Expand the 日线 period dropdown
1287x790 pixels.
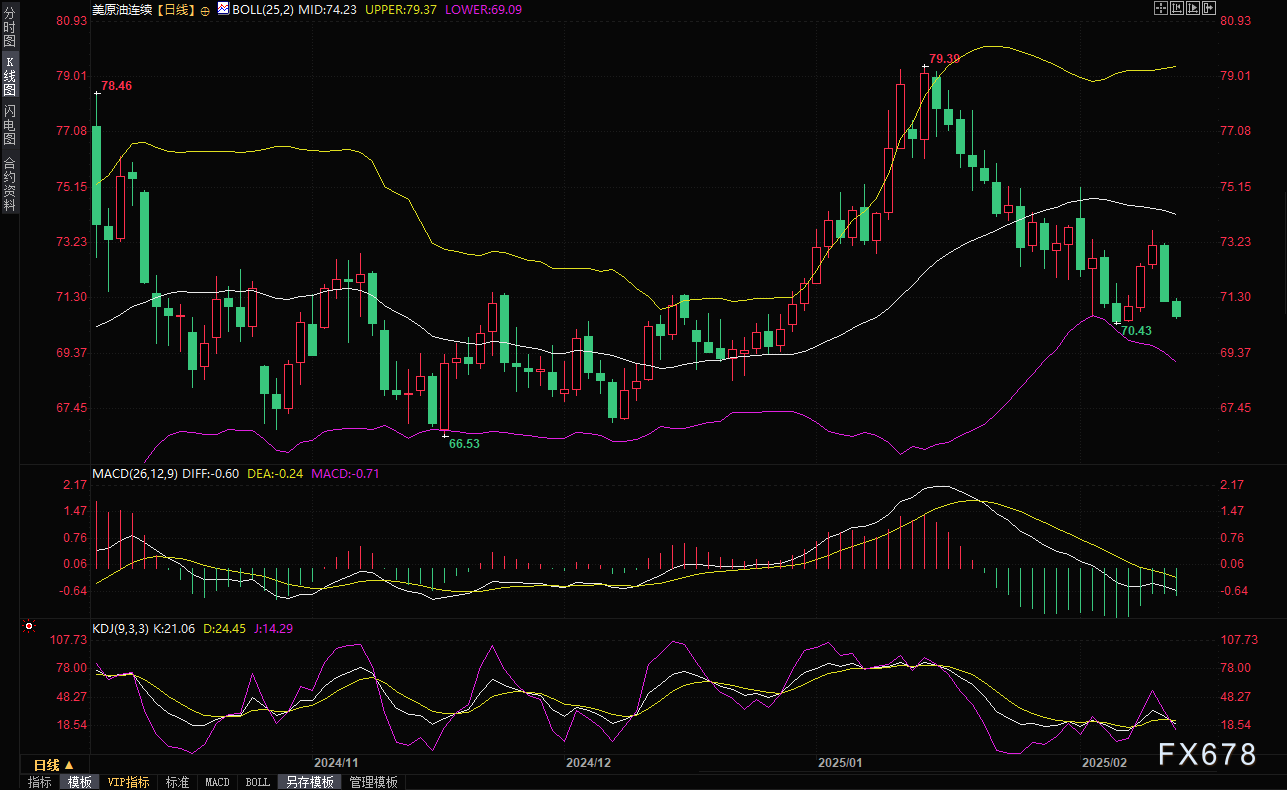53,765
